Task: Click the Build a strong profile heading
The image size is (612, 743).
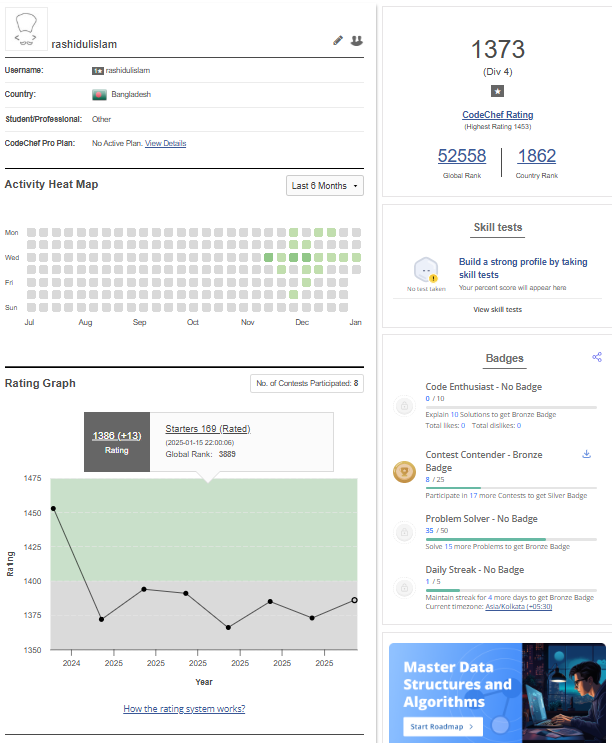Action: pyautogui.click(x=523, y=268)
